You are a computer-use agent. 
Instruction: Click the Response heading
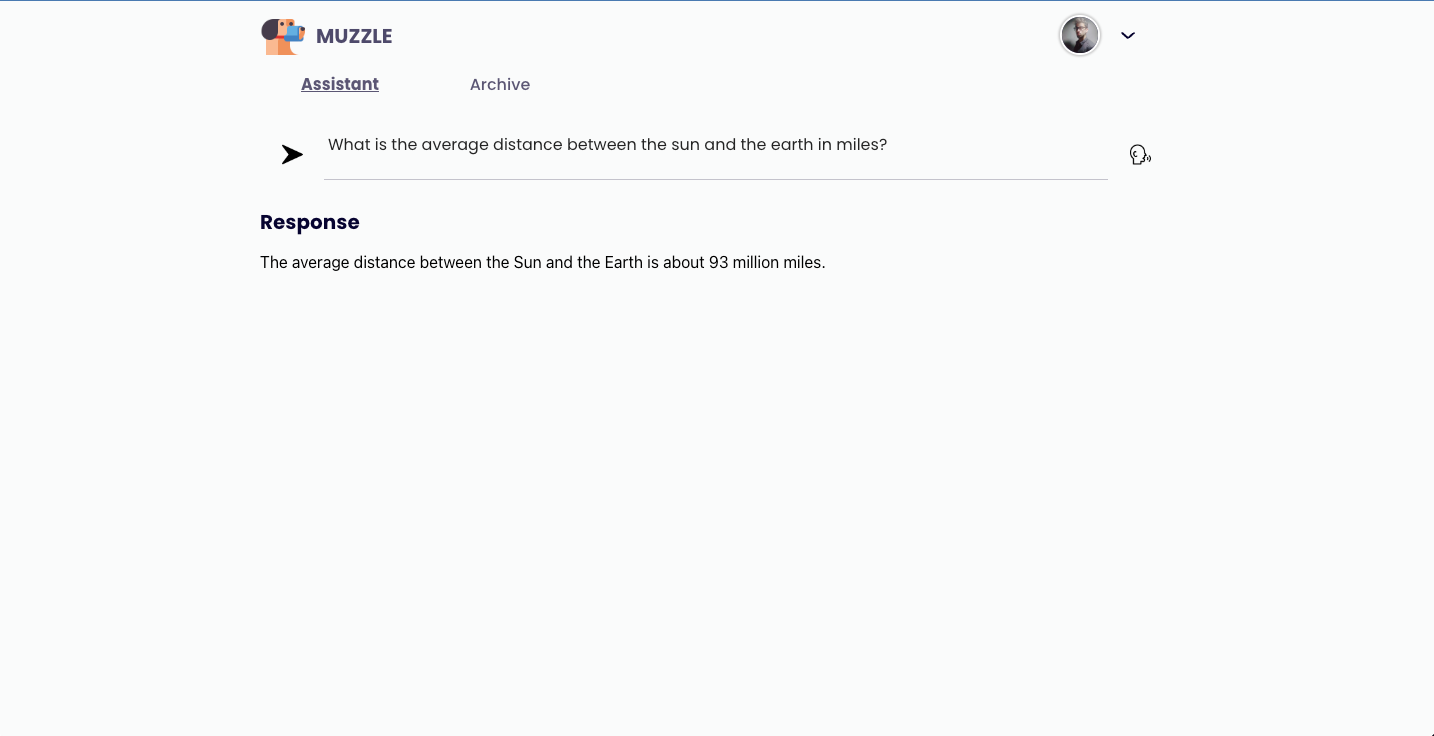[310, 222]
